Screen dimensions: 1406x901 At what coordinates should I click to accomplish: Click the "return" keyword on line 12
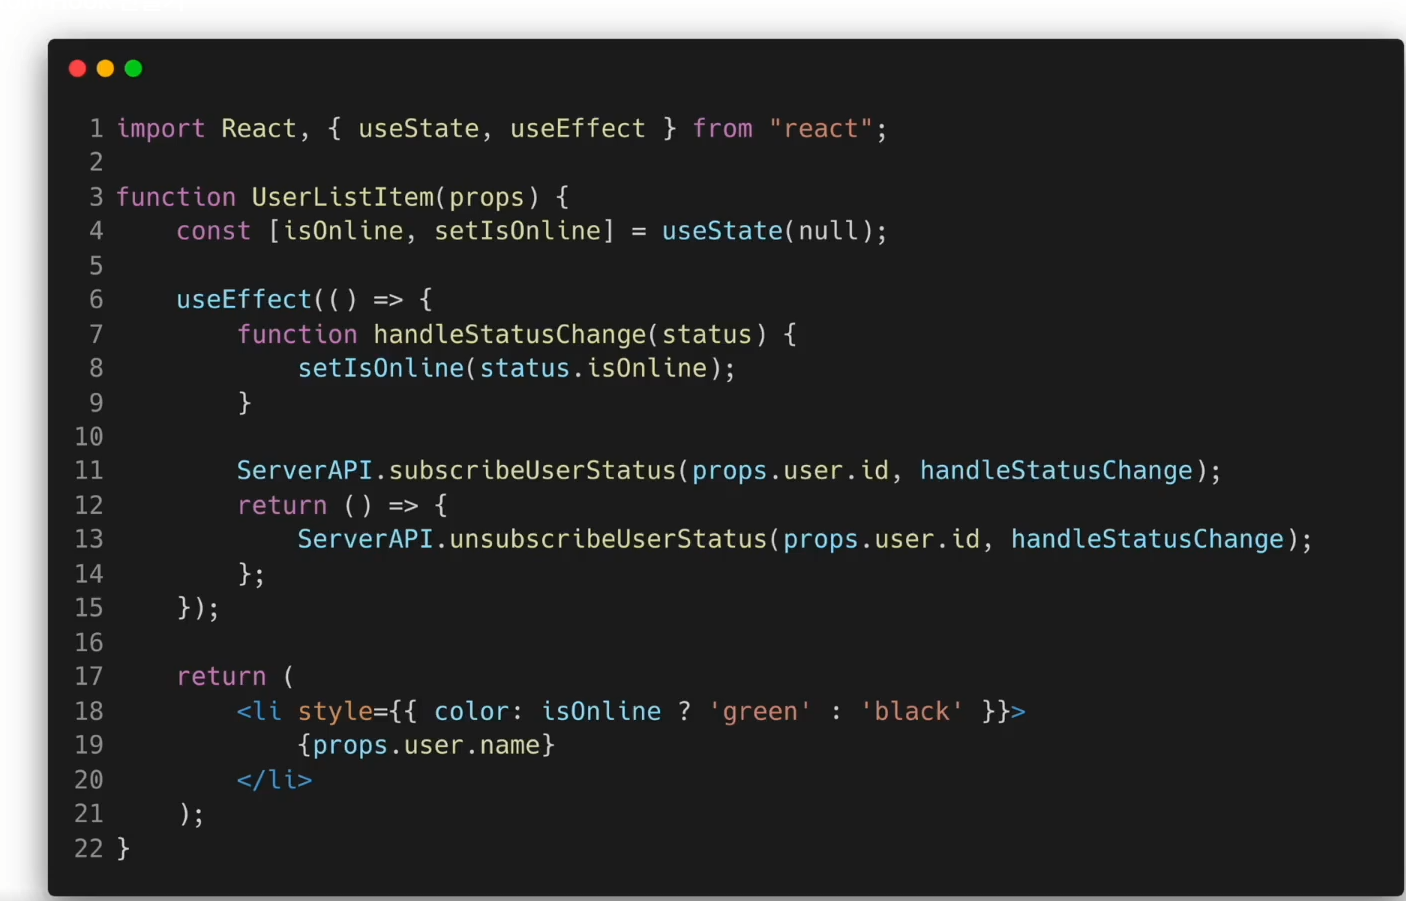click(x=282, y=505)
